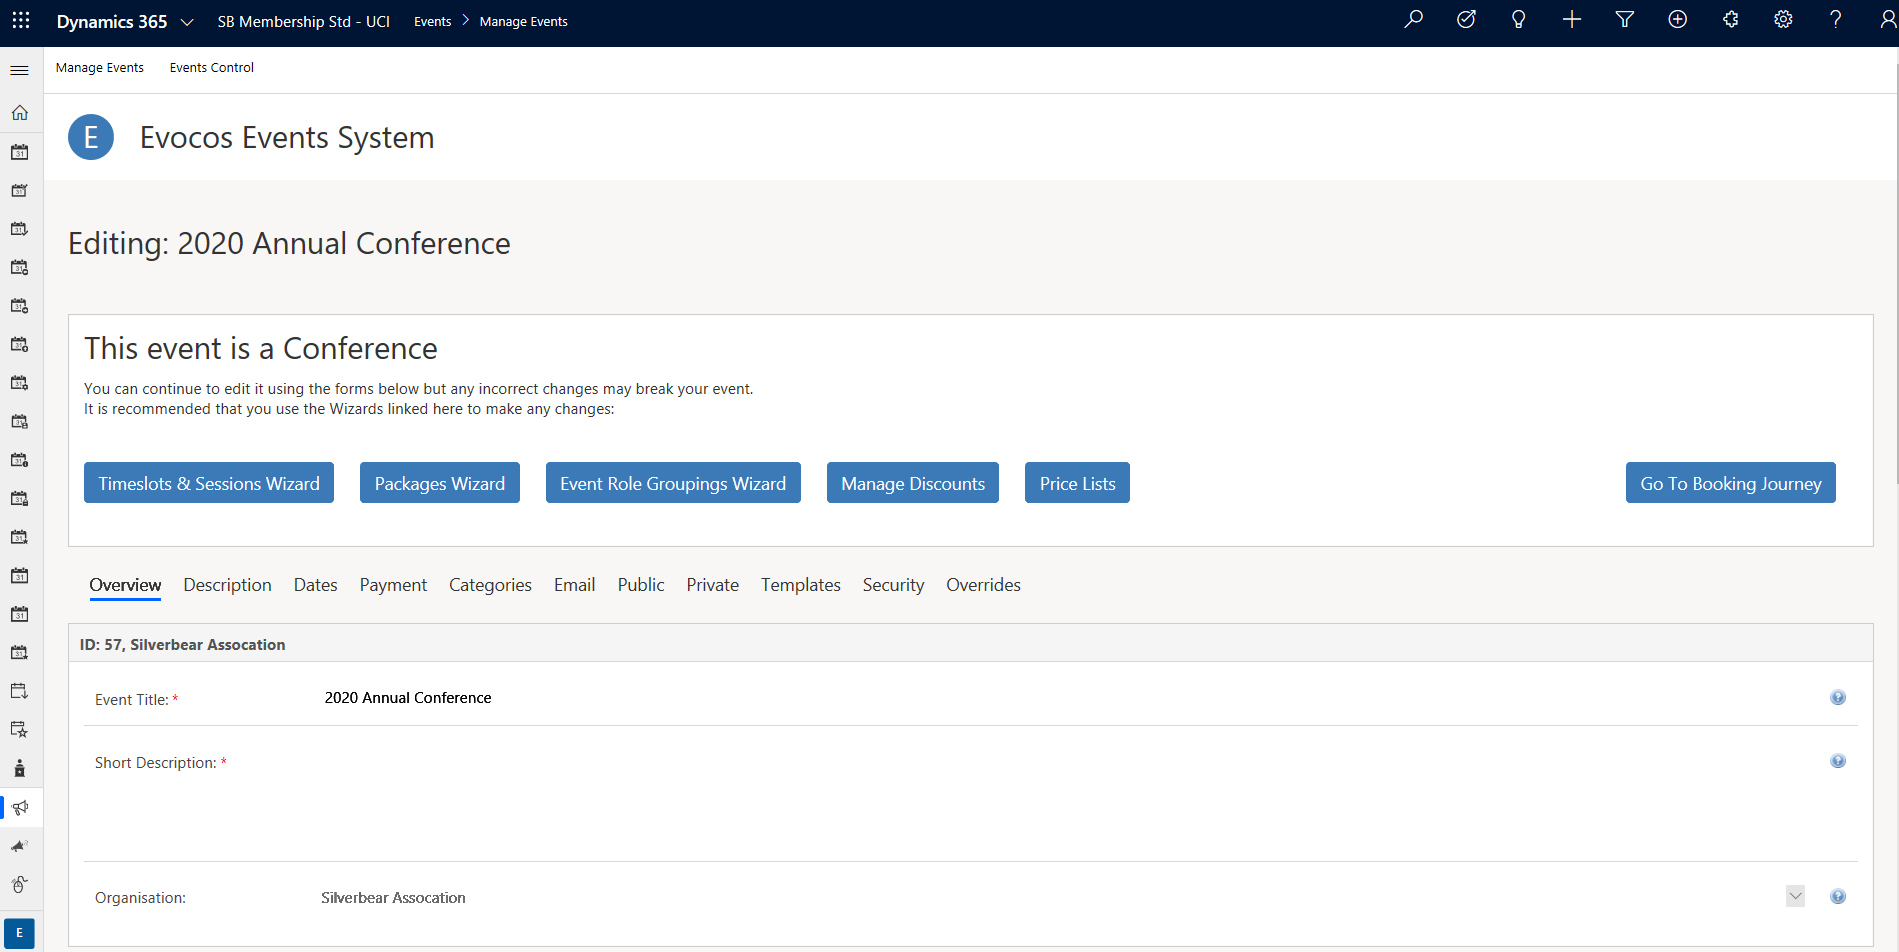Open the app launcher waffle icon
The image size is (1899, 952).
coord(21,20)
